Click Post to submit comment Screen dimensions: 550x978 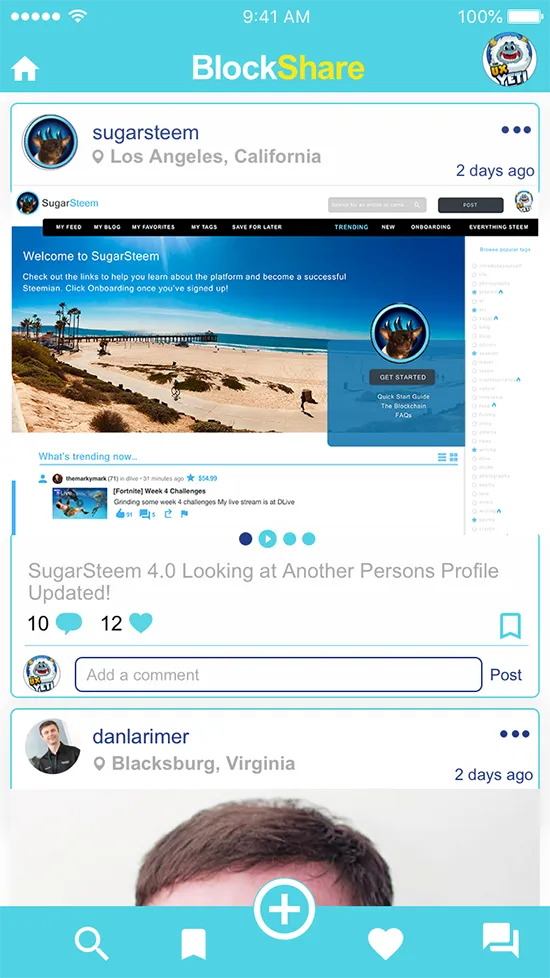click(x=506, y=674)
